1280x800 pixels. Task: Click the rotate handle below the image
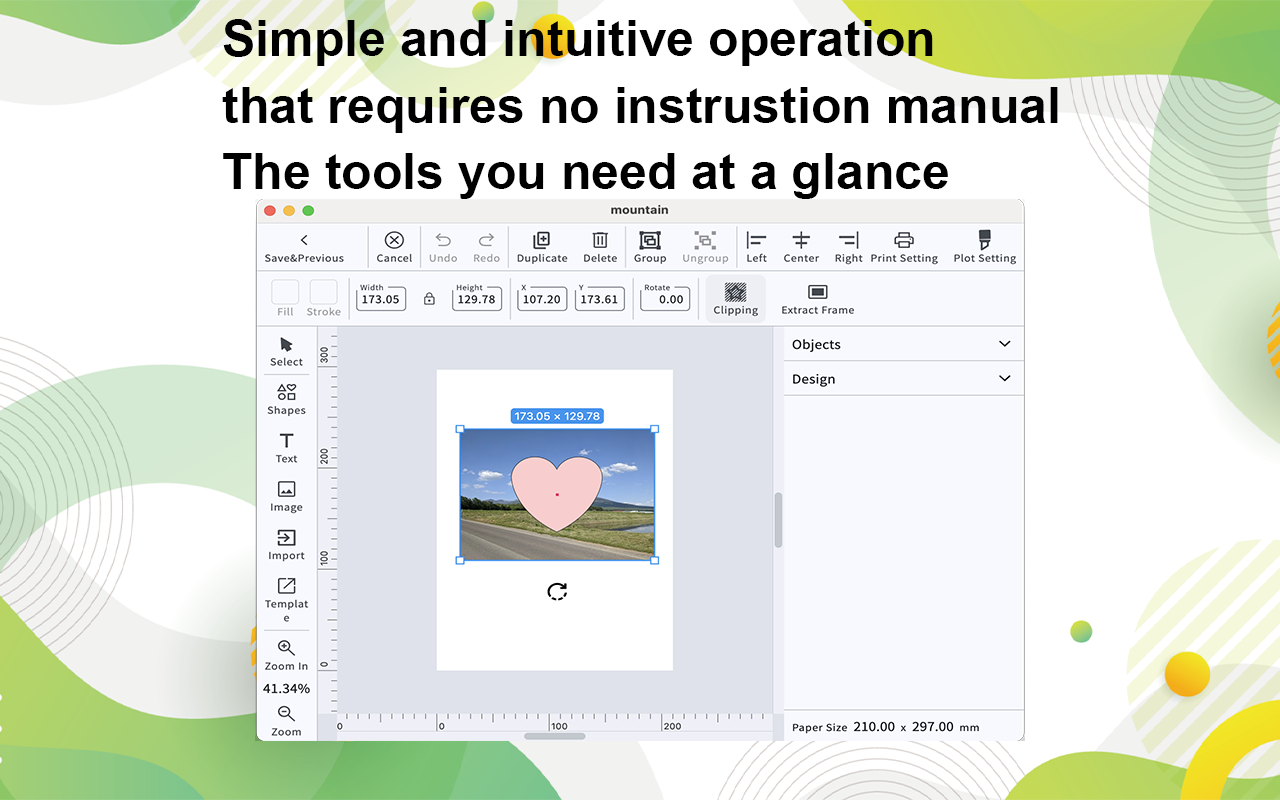pyautogui.click(x=557, y=592)
